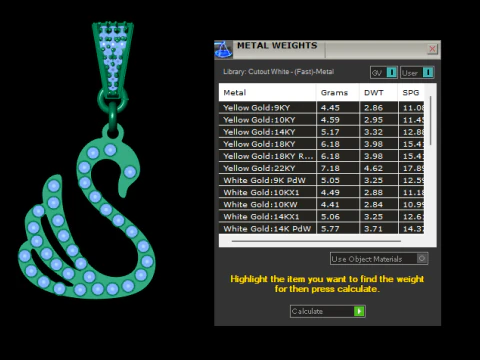480x360 pixels.
Task: Sort by the Metal column header
Action: click(267, 93)
